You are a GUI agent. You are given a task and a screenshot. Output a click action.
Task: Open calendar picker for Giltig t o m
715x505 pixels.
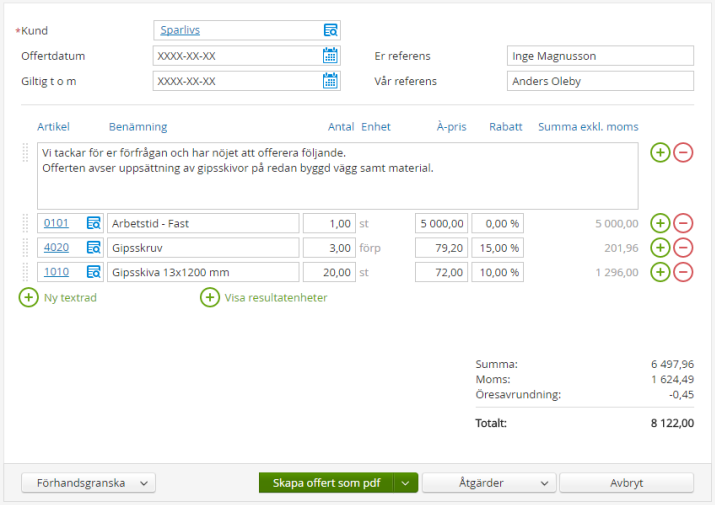click(331, 81)
